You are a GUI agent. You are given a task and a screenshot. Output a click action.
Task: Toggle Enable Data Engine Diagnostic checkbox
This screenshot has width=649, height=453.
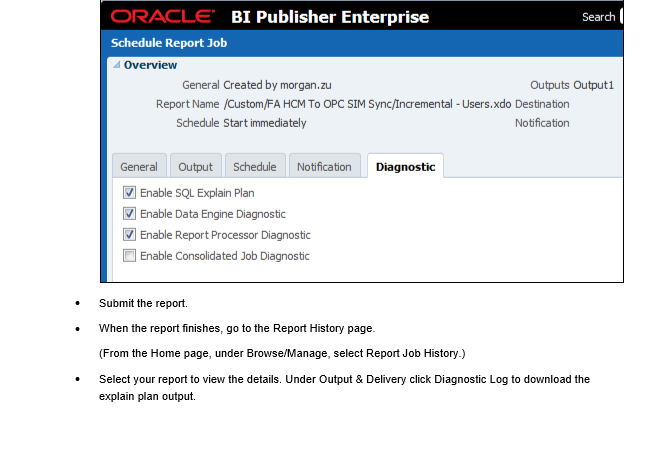(x=129, y=214)
